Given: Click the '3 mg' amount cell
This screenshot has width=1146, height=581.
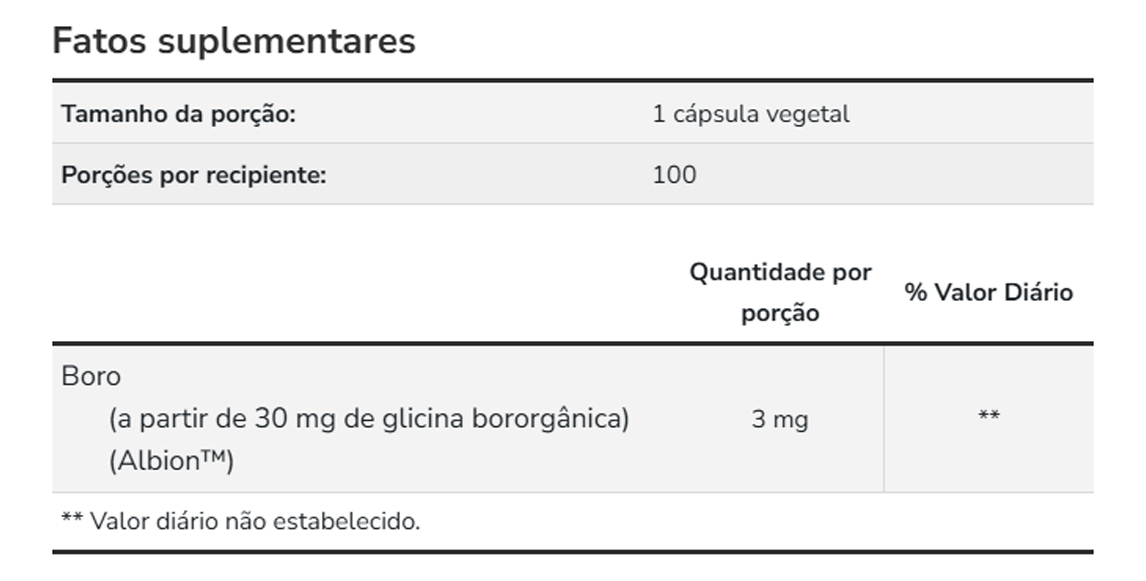Looking at the screenshot, I should 780,419.
